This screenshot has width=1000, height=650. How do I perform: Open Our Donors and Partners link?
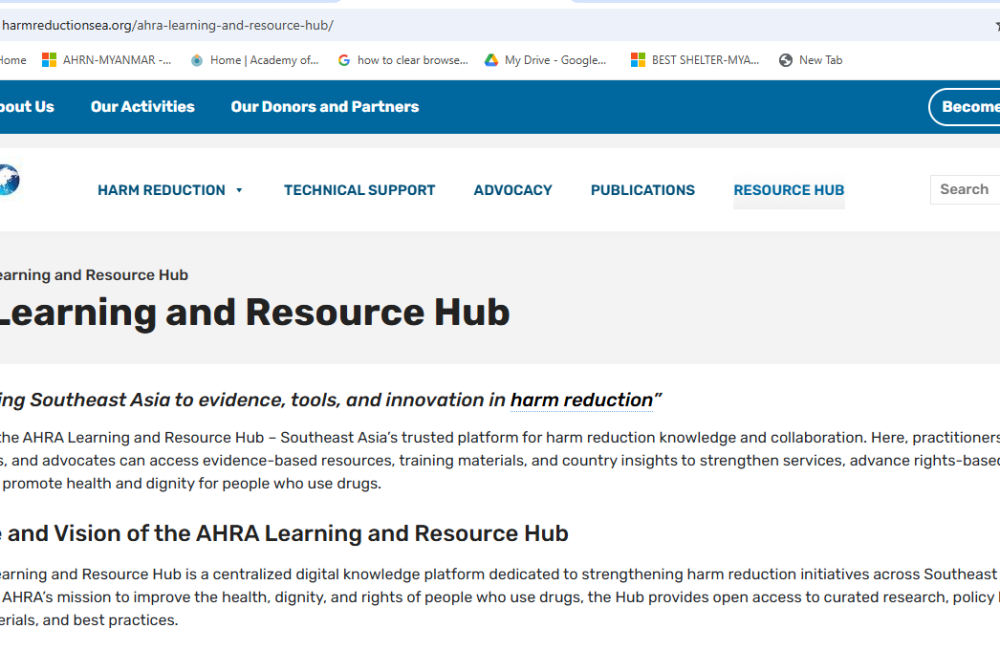click(324, 107)
